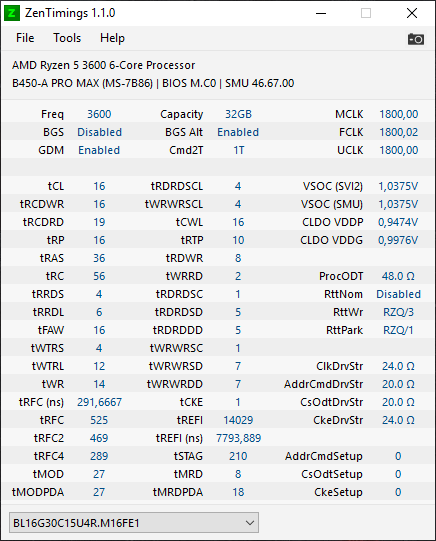436x541 pixels.
Task: Click the AMD Ryzen 5 3600 processor name
Action: pos(103,65)
